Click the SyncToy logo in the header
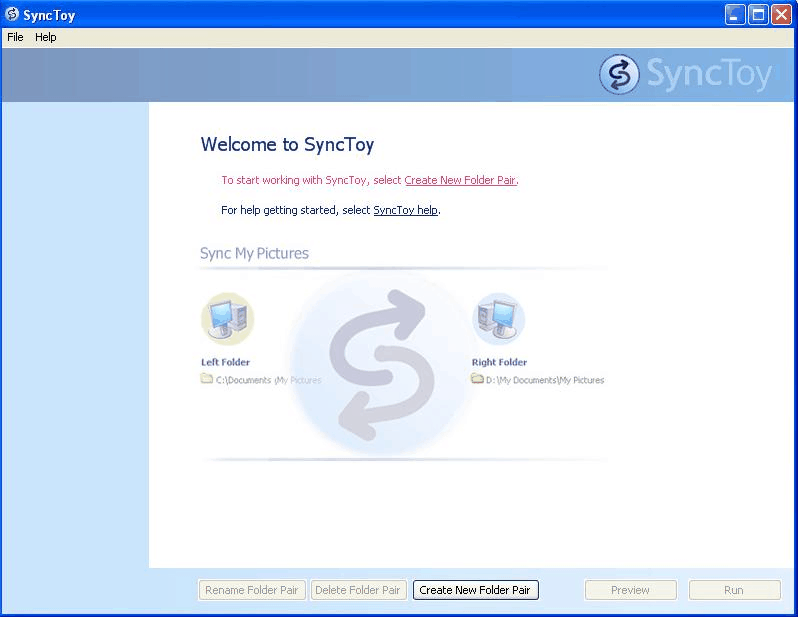Image resolution: width=798 pixels, height=617 pixels. [x=686, y=74]
